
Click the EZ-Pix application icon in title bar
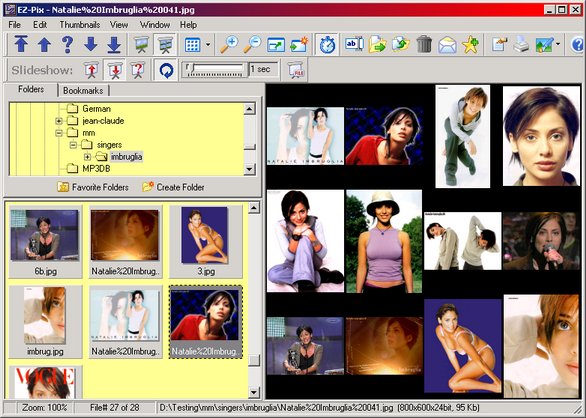[x=9, y=9]
